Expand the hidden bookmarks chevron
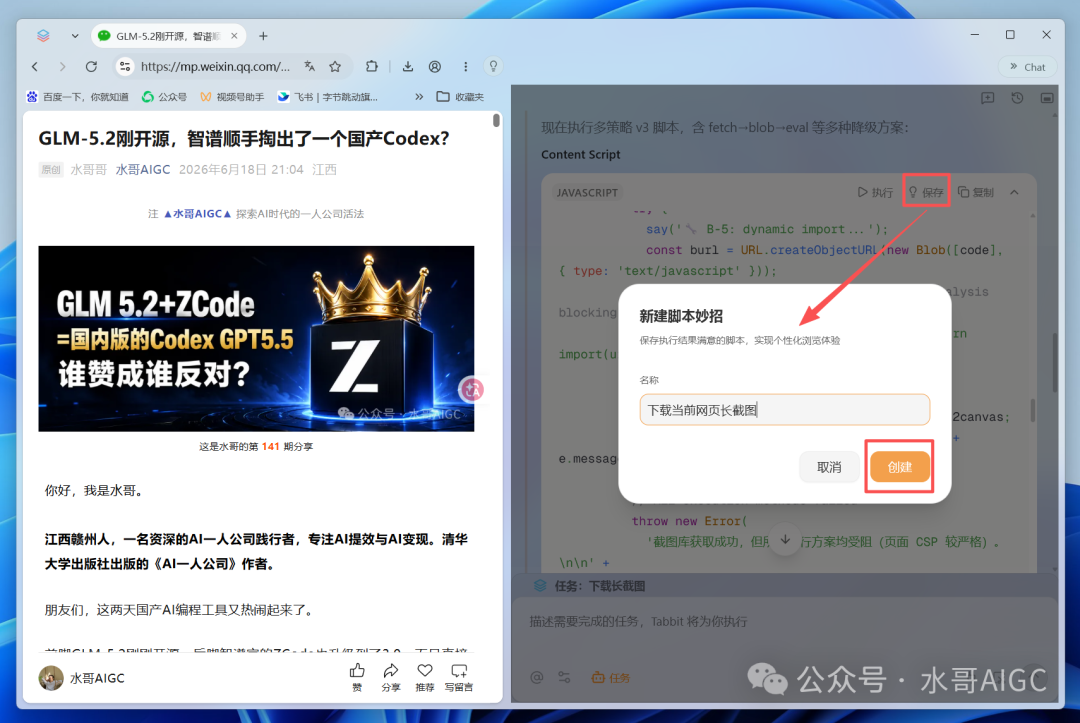Screen dimensions: 1080x723 point(419,97)
